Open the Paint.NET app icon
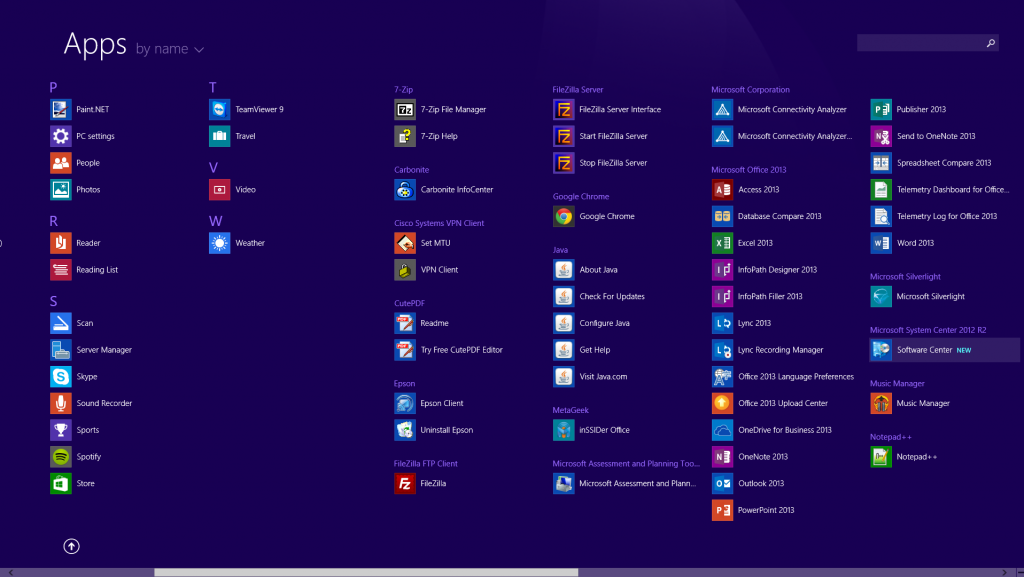Screen dimensions: 1024x577 click(x=61, y=110)
